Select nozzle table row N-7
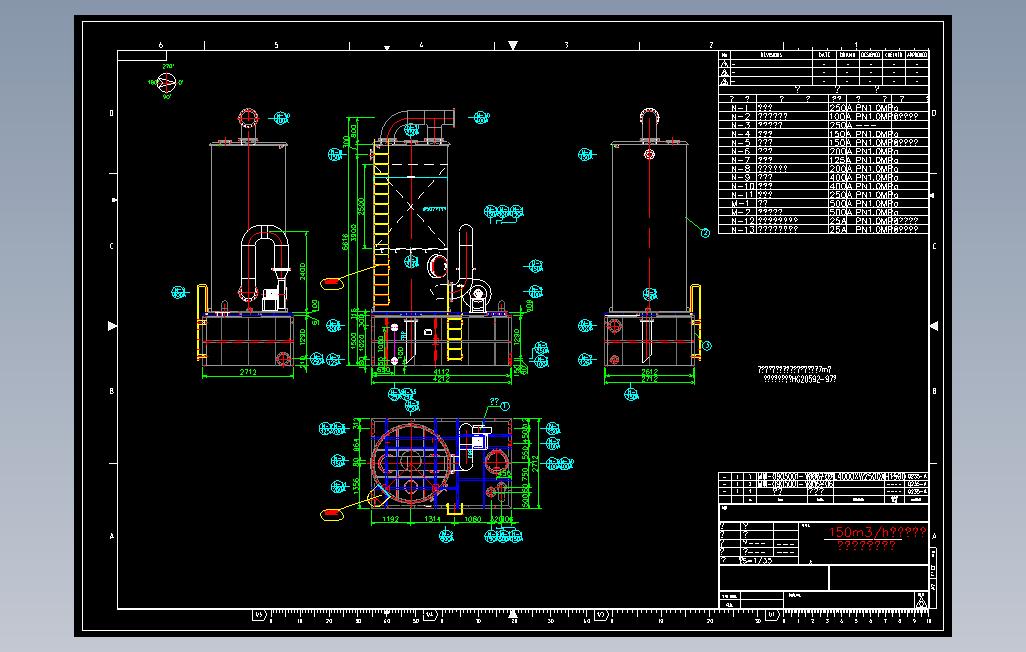Viewport: 1026px width, 652px height. click(823, 160)
